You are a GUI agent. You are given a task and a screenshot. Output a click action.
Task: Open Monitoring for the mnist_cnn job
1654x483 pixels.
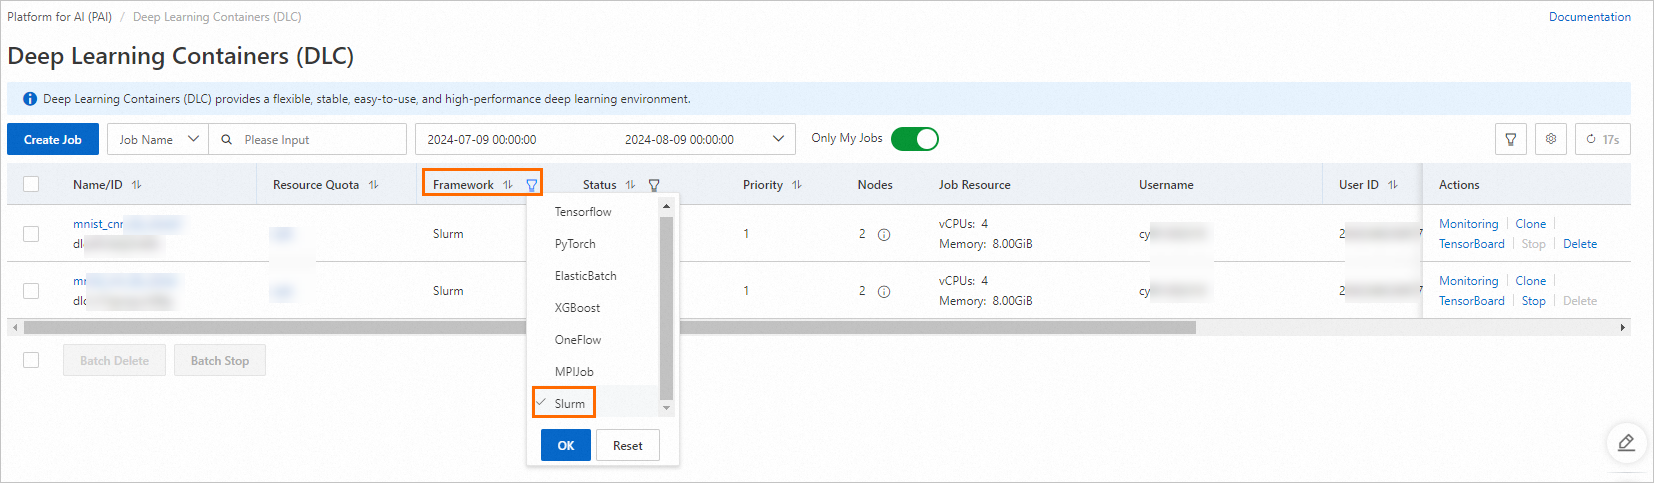click(x=1468, y=224)
